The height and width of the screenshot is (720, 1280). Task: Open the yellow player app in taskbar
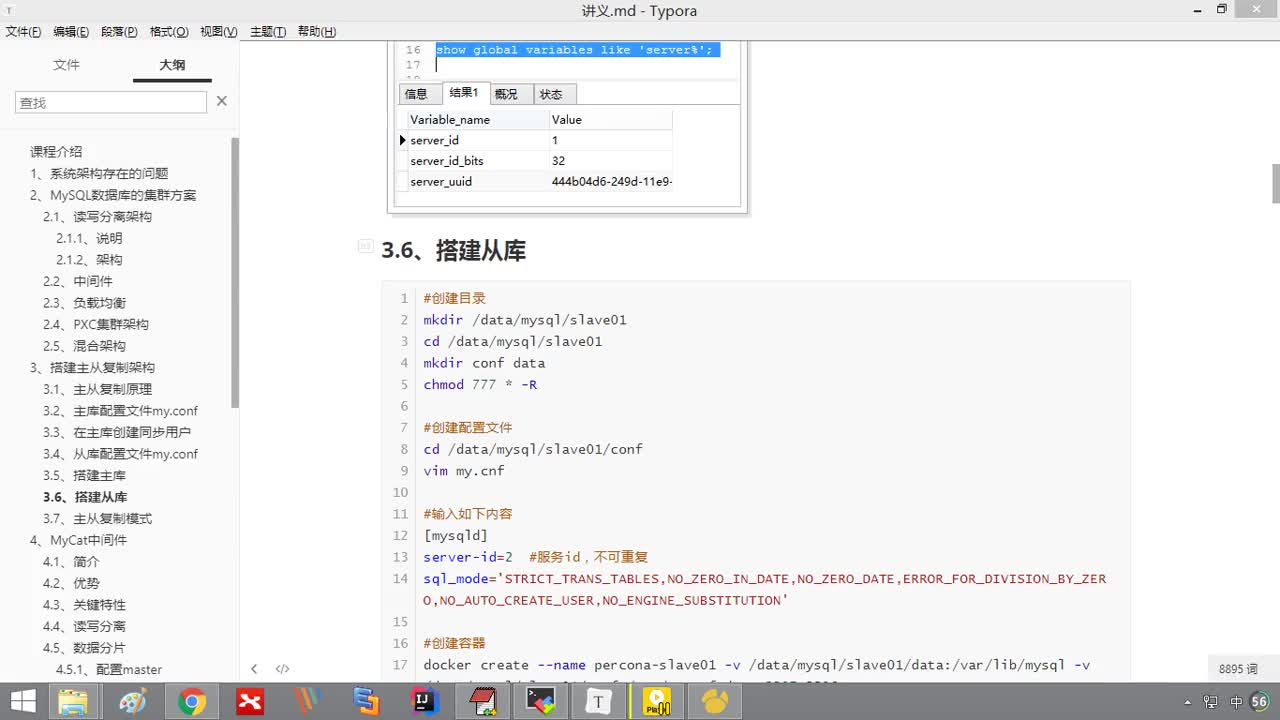pos(657,702)
